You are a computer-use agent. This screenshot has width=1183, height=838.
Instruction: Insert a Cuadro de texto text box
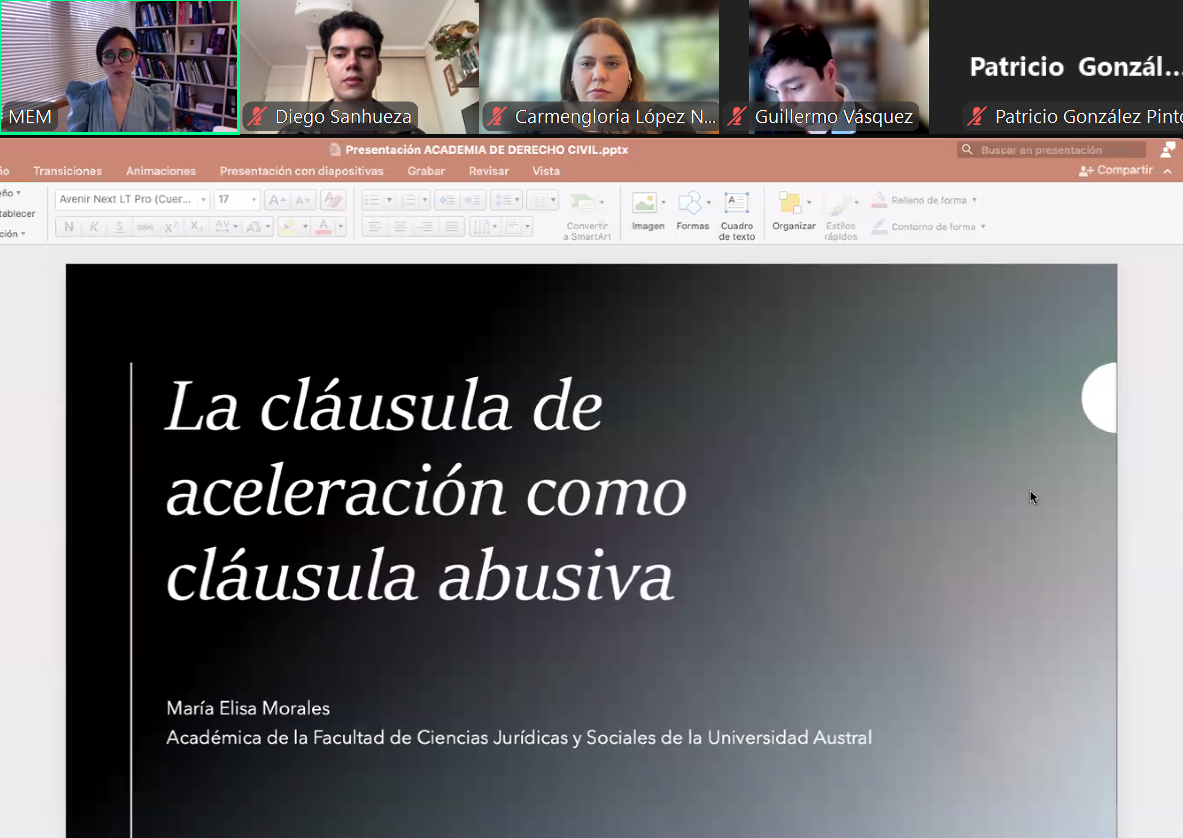(736, 205)
